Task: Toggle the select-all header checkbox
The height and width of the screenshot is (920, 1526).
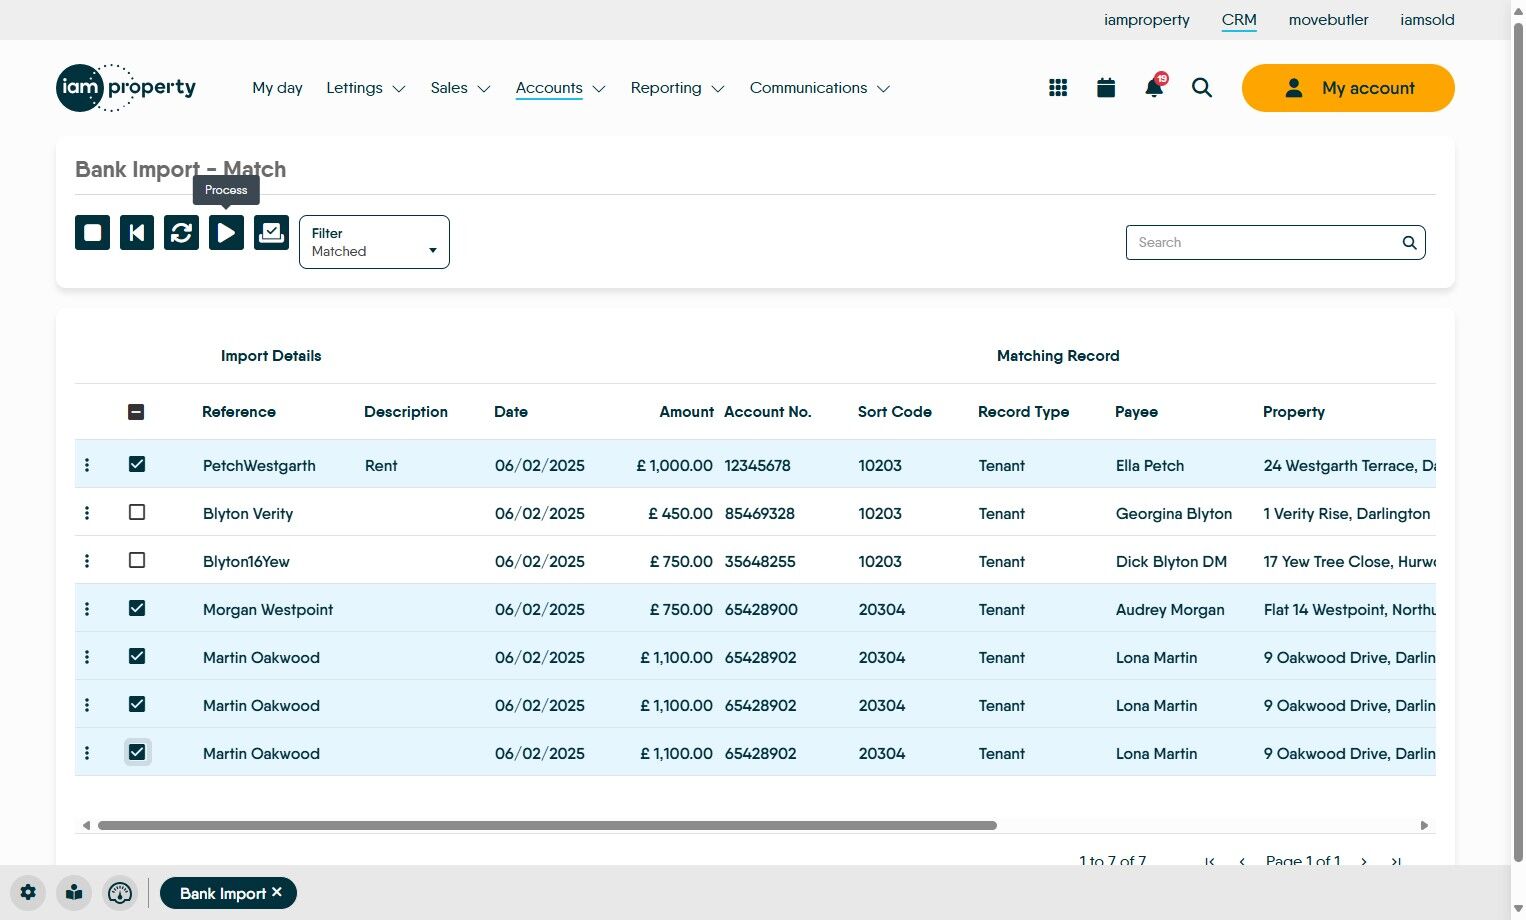Action: point(136,412)
